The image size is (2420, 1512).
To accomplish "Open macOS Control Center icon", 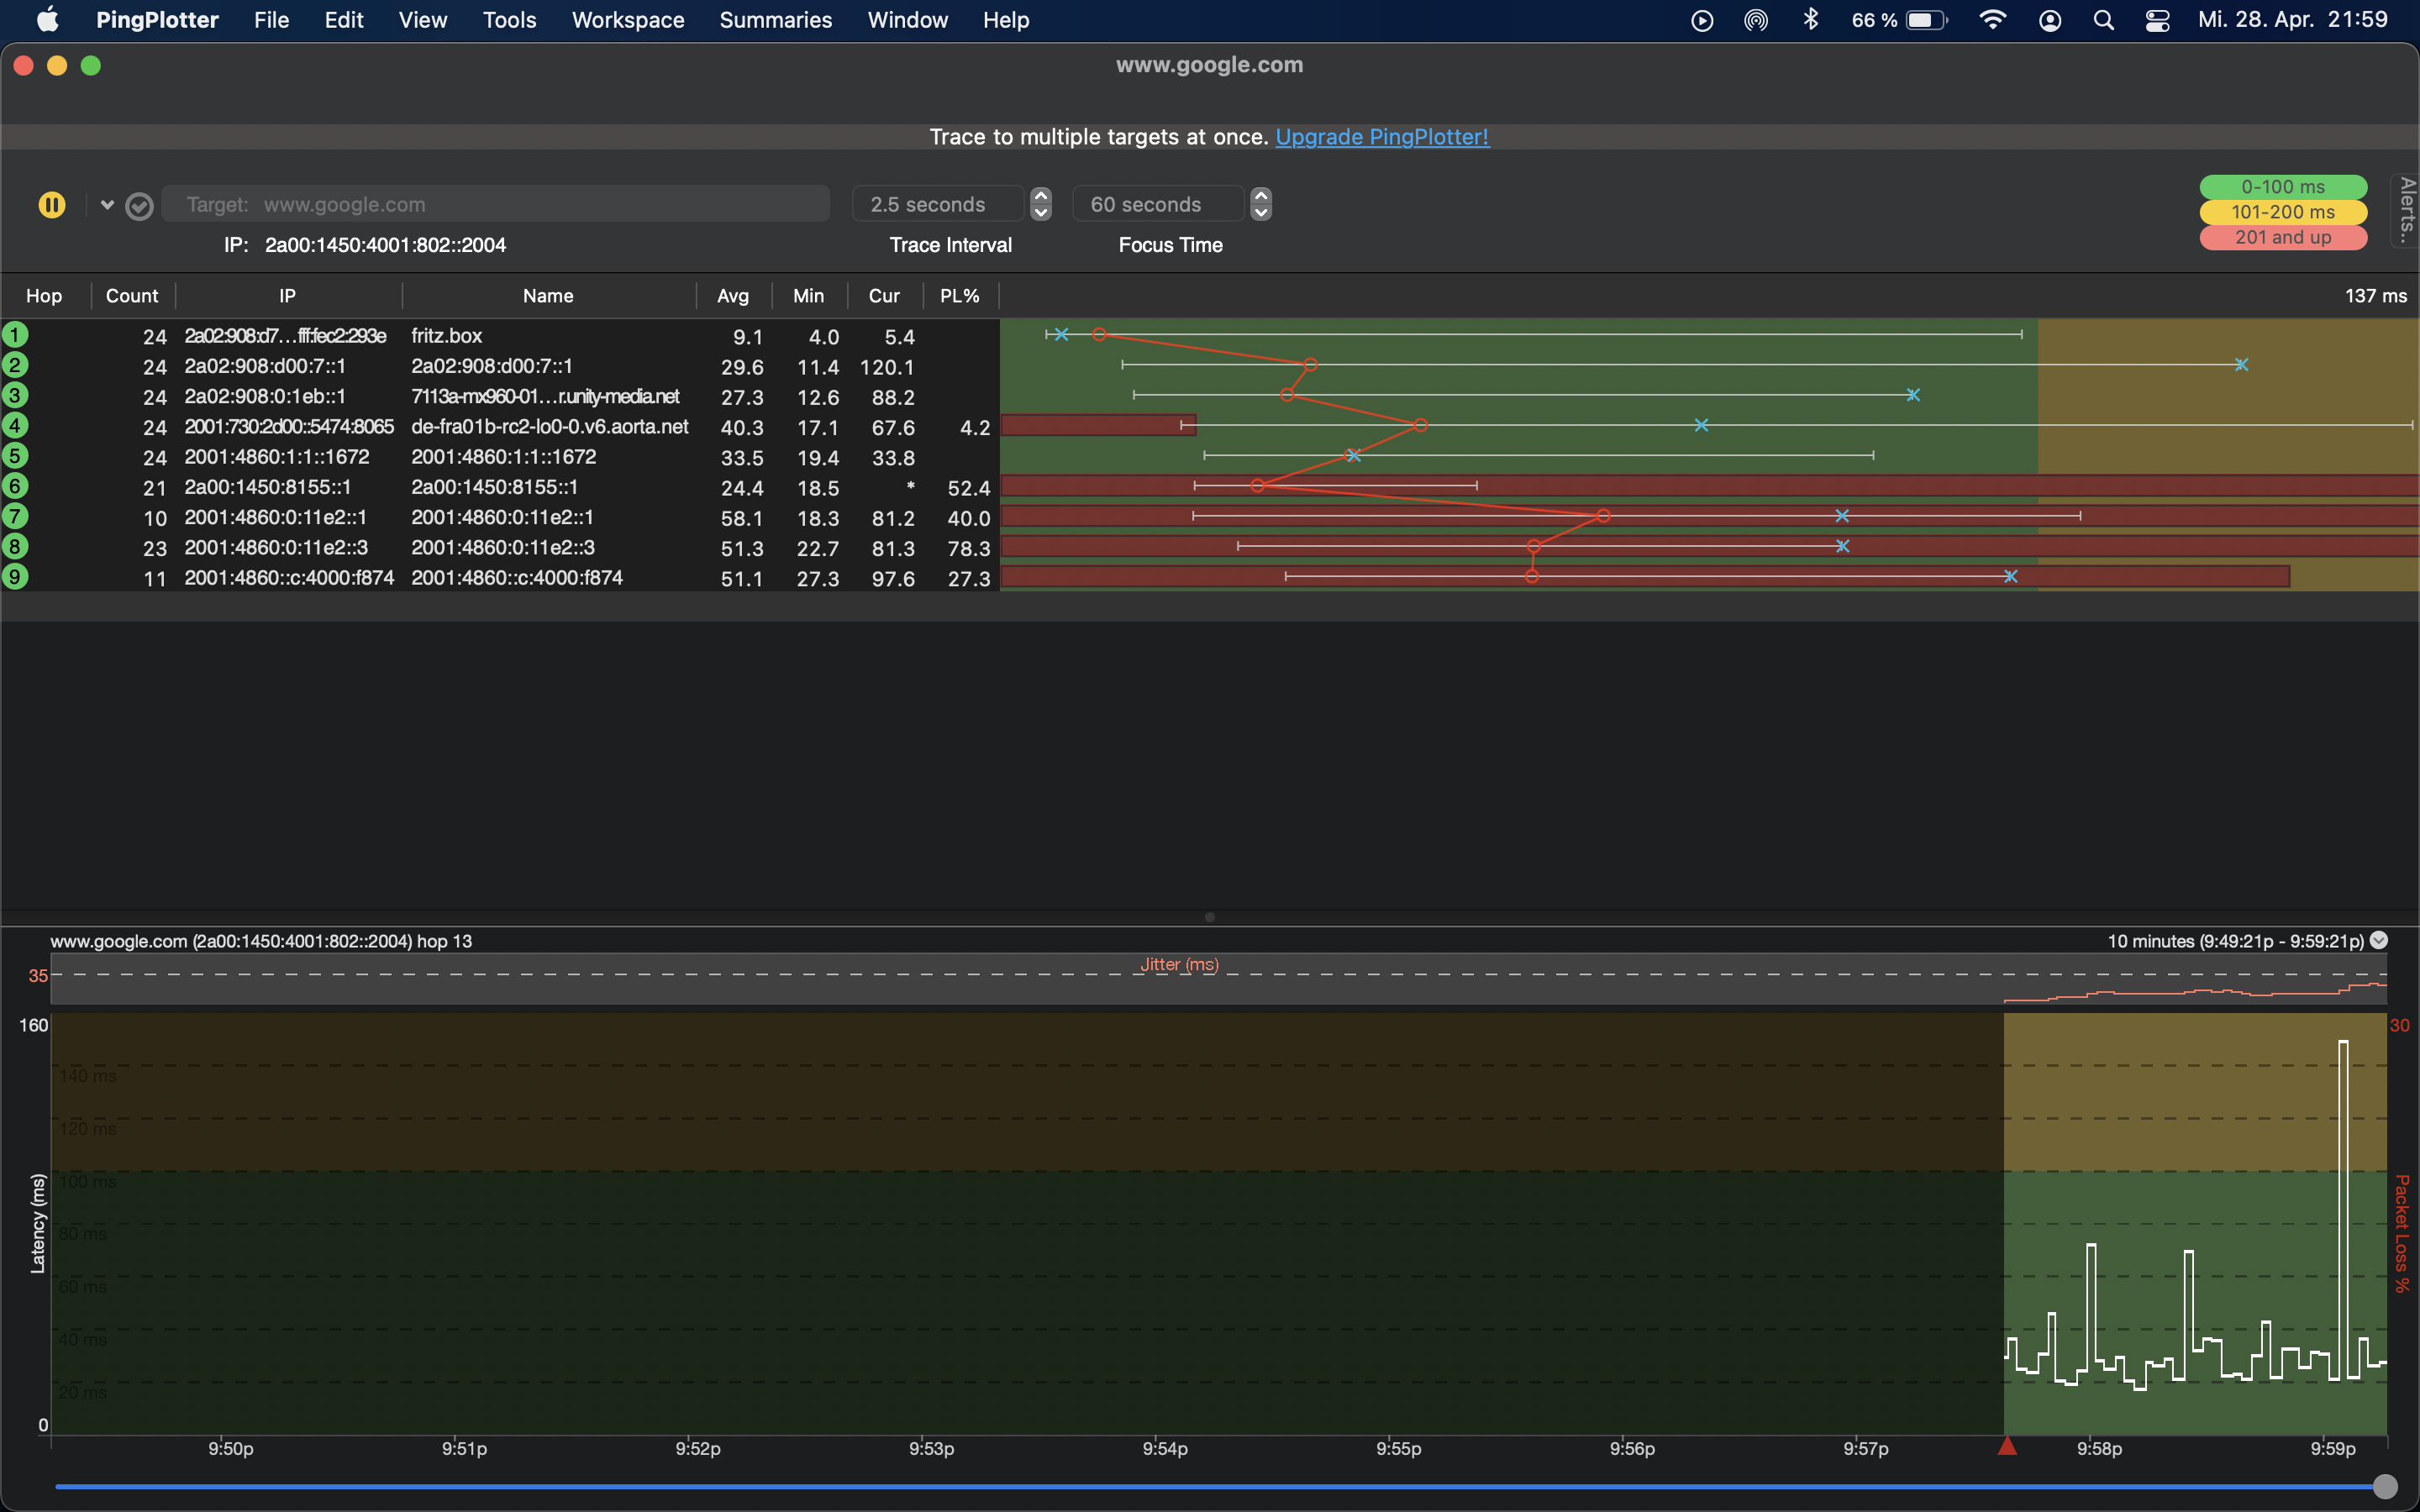I will [2157, 20].
